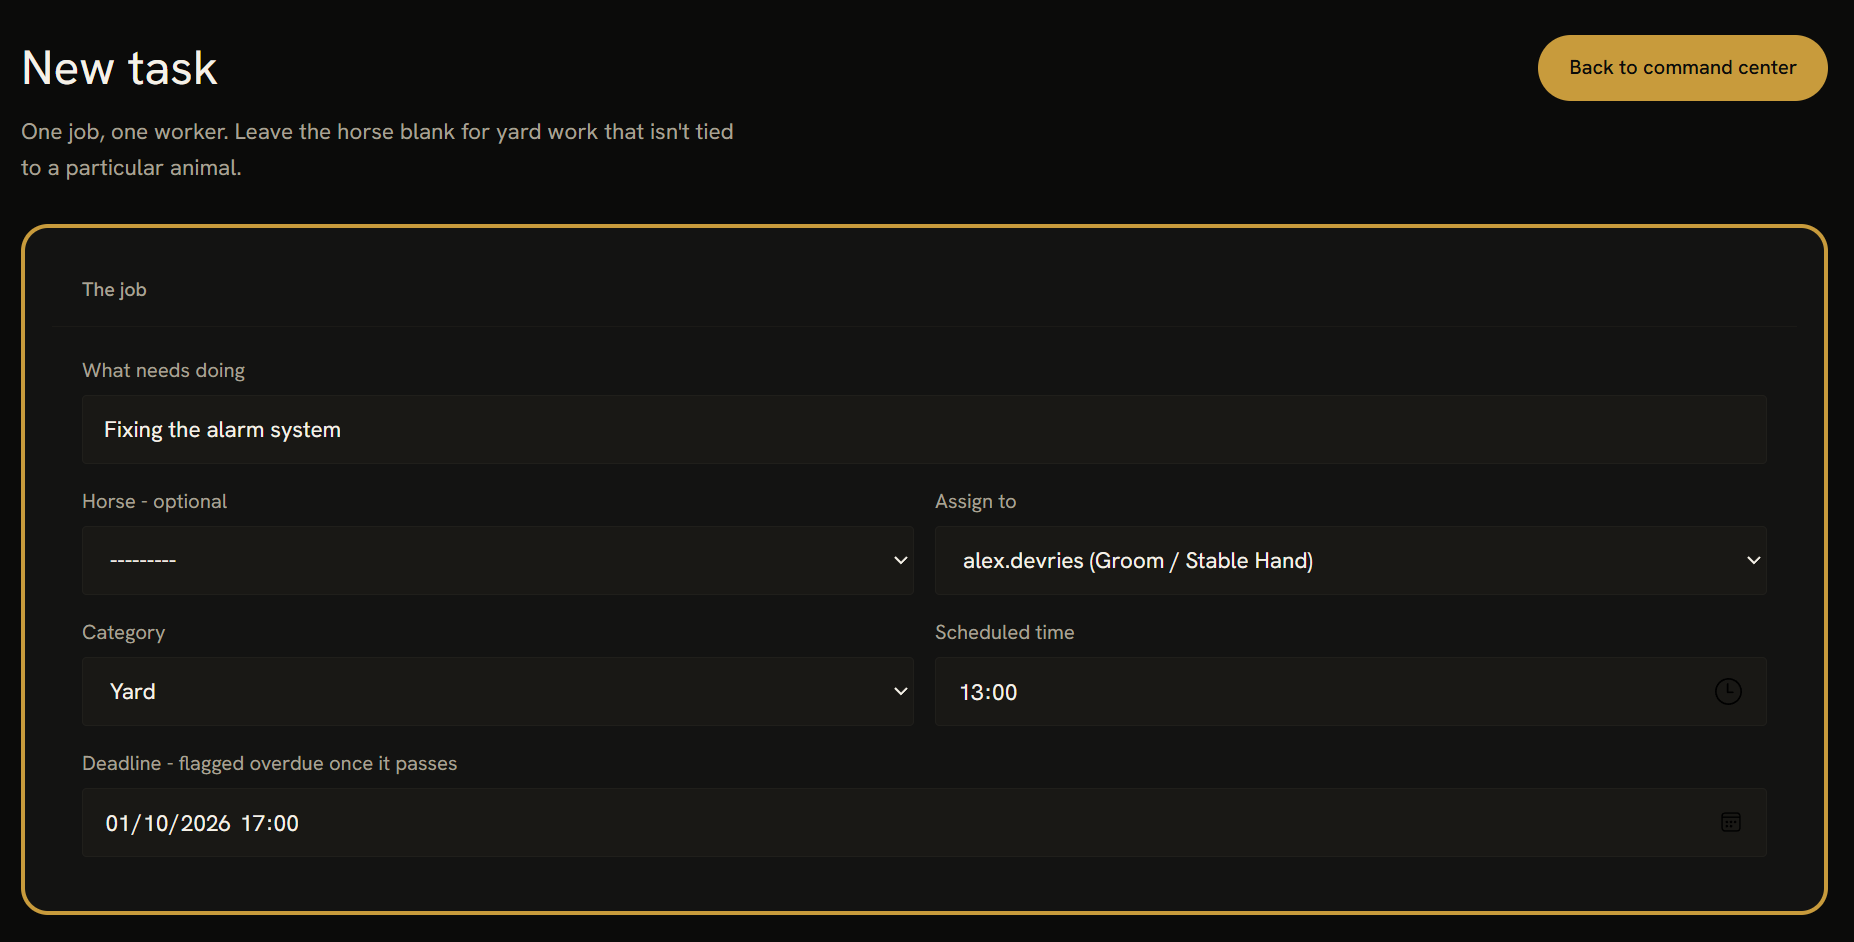Screen dimensions: 1854x942
Task: Click the Deadline flagged overdue label
Action: point(269,763)
